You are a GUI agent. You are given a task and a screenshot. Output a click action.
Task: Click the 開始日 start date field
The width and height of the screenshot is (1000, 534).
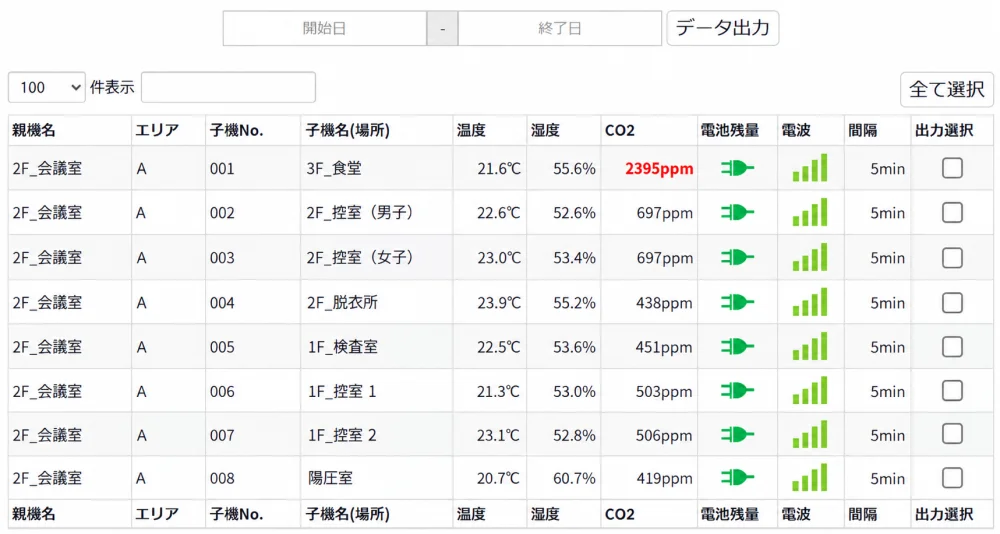pyautogui.click(x=325, y=28)
